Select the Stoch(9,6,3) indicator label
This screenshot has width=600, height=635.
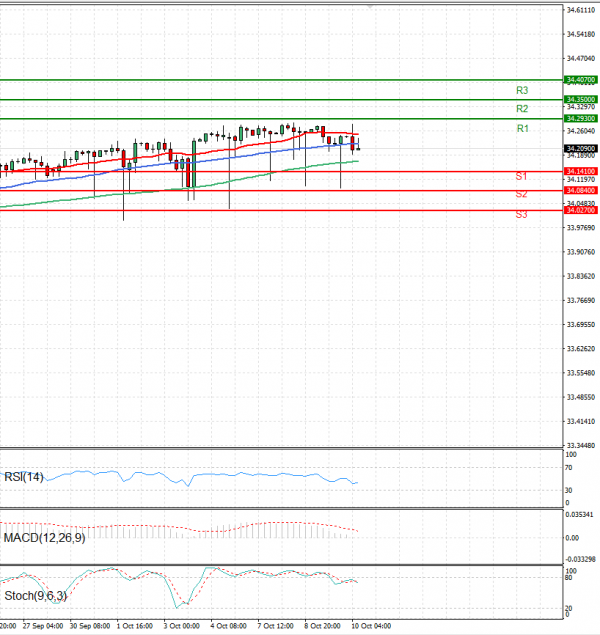(x=35, y=596)
